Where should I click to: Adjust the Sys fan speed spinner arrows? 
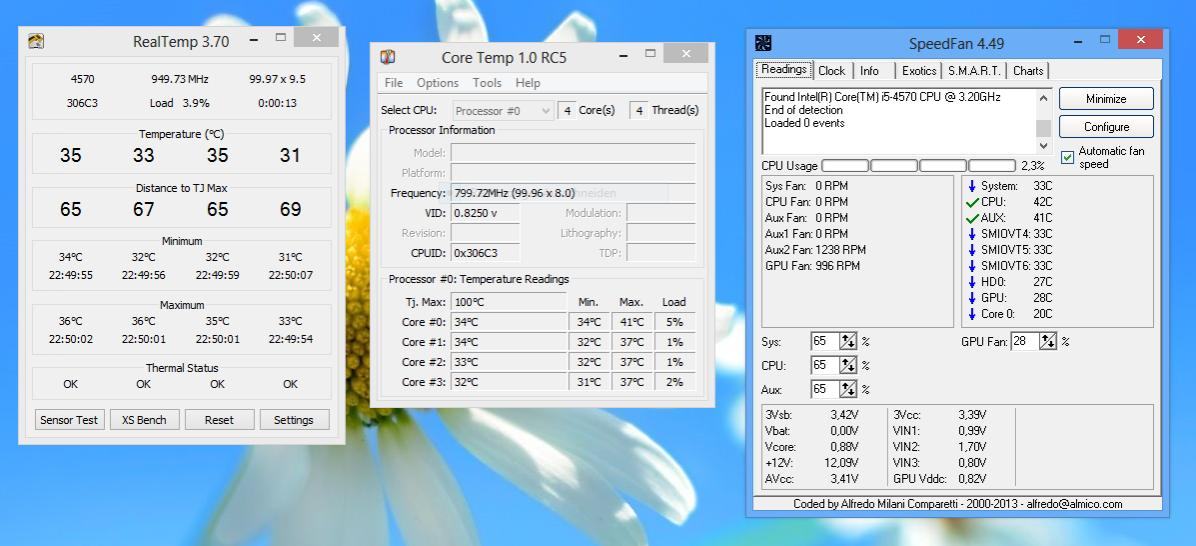click(848, 342)
